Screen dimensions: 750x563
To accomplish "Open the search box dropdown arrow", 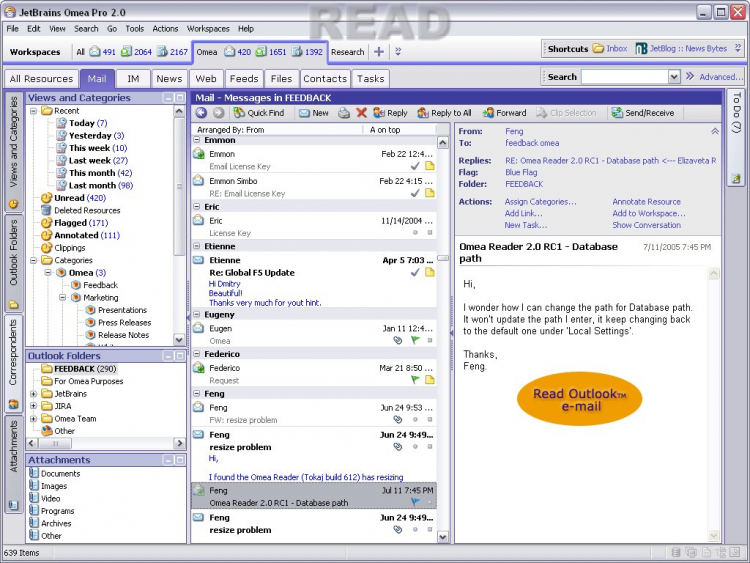I will coord(674,77).
